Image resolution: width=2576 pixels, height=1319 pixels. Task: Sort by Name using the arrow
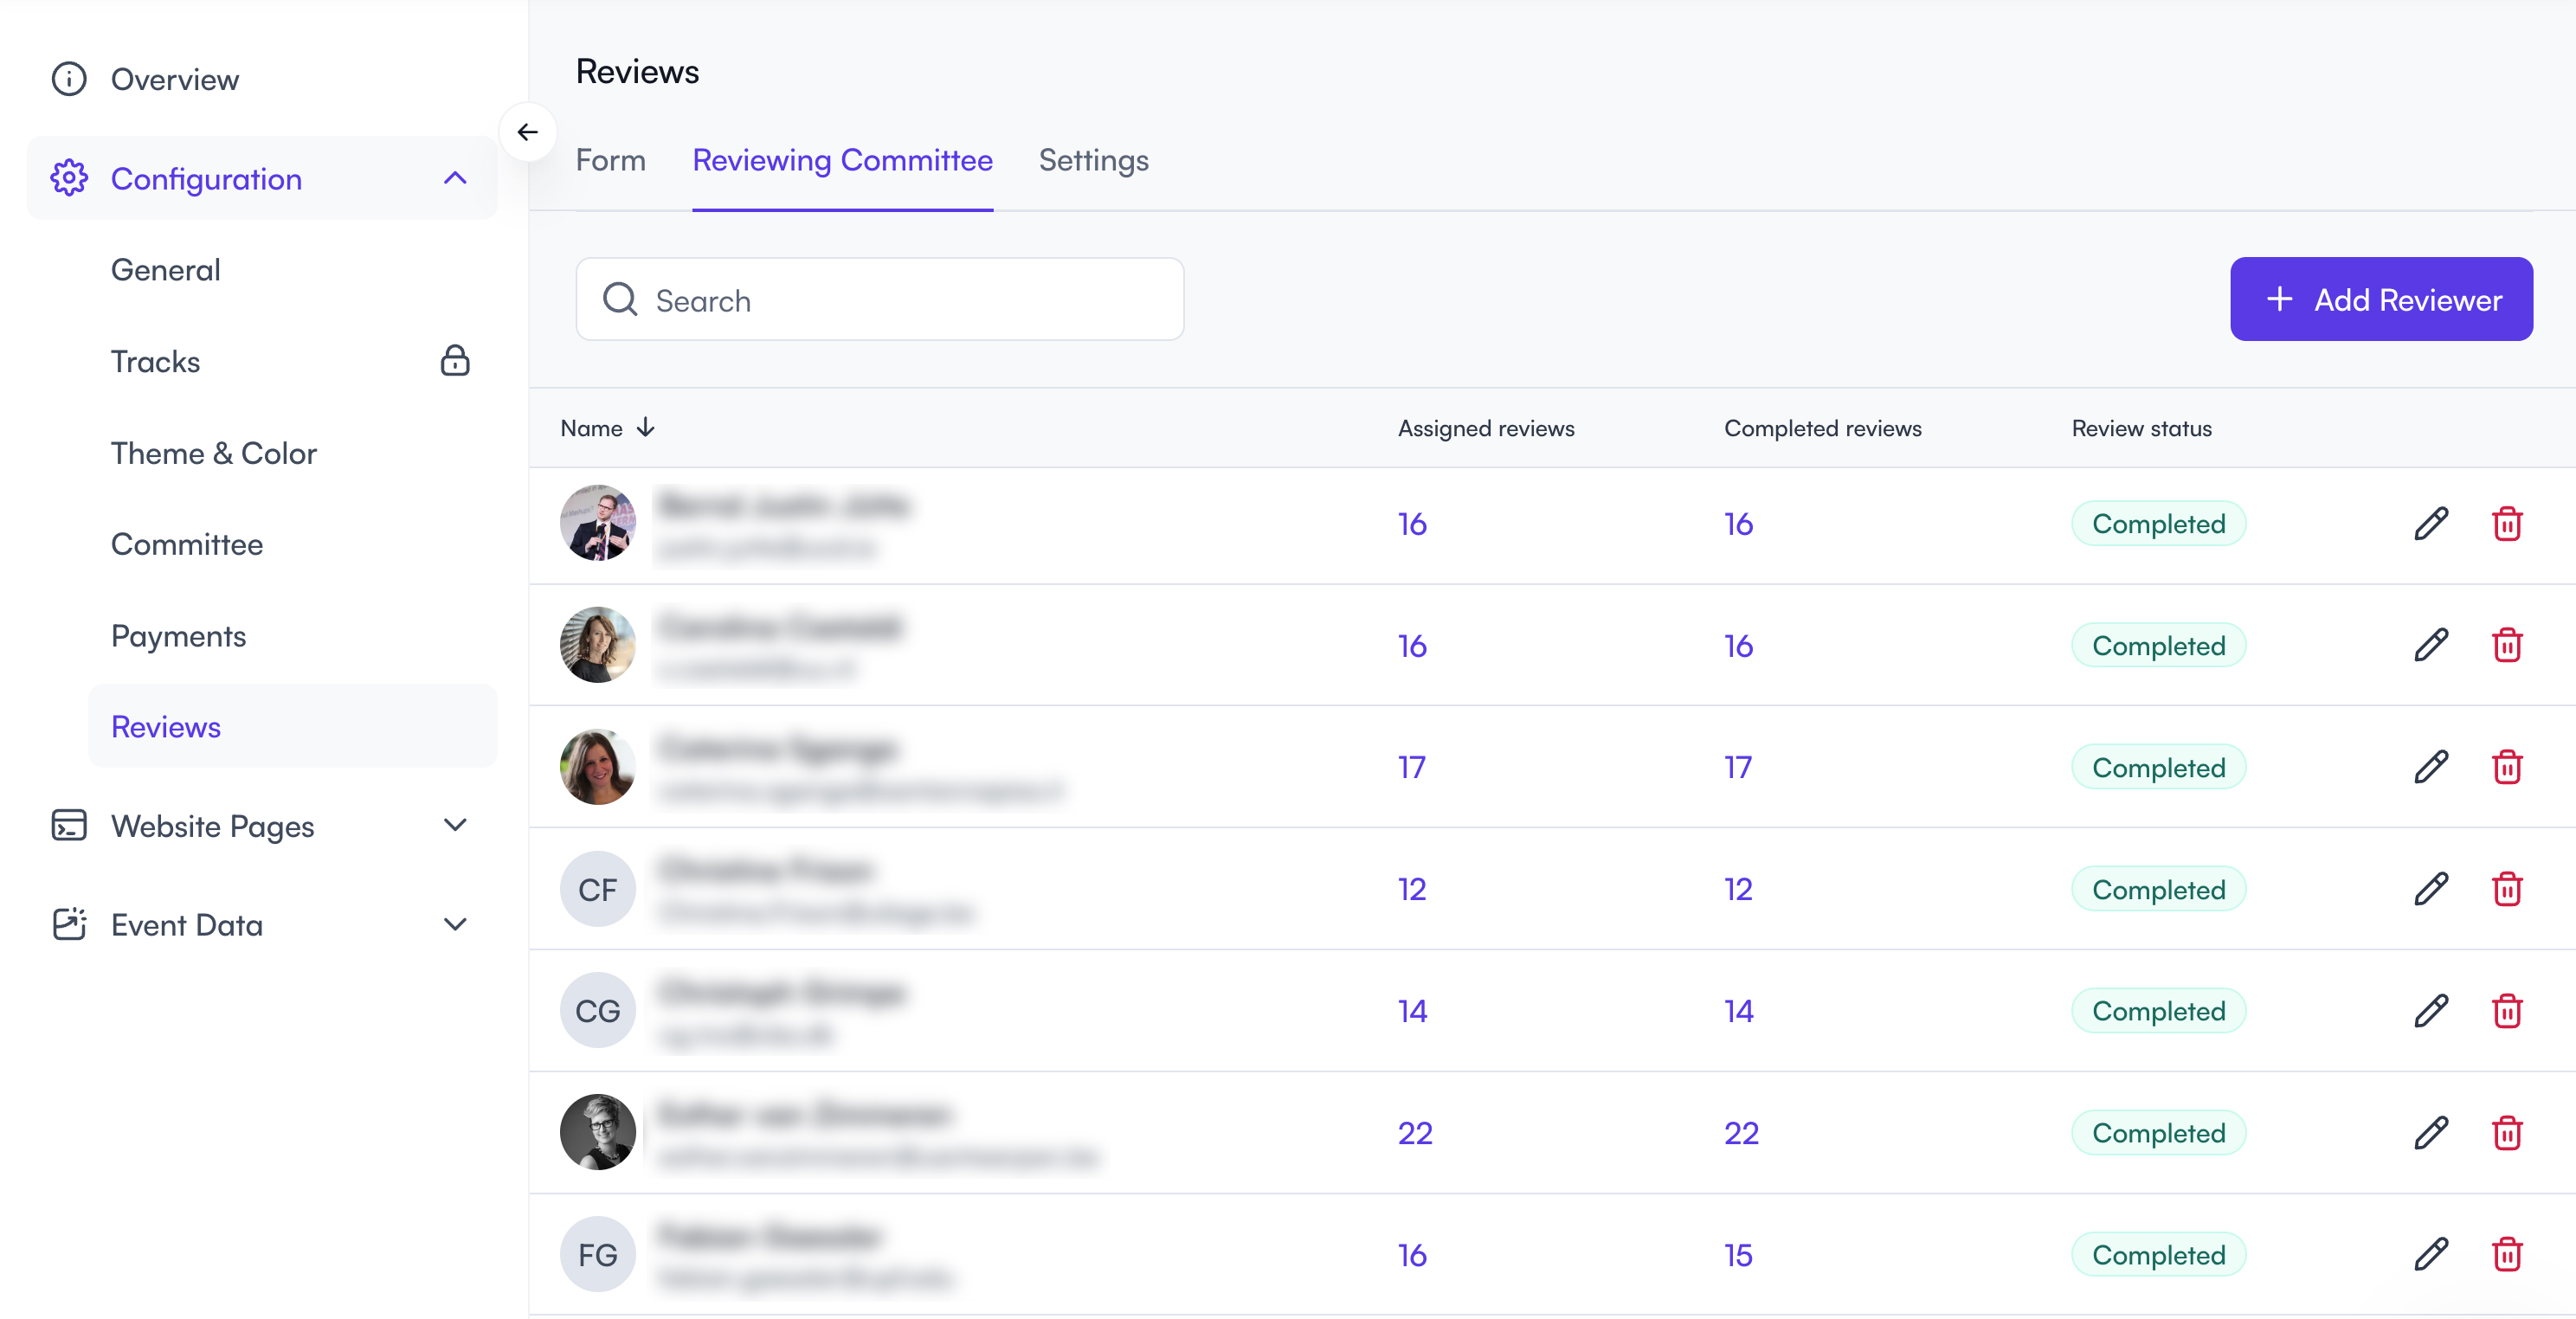(646, 428)
